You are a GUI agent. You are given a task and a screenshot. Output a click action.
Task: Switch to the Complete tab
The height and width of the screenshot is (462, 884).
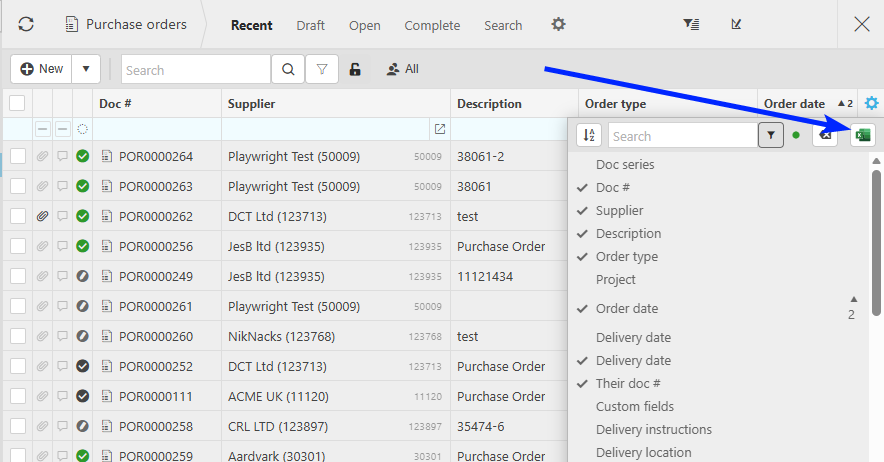432,25
